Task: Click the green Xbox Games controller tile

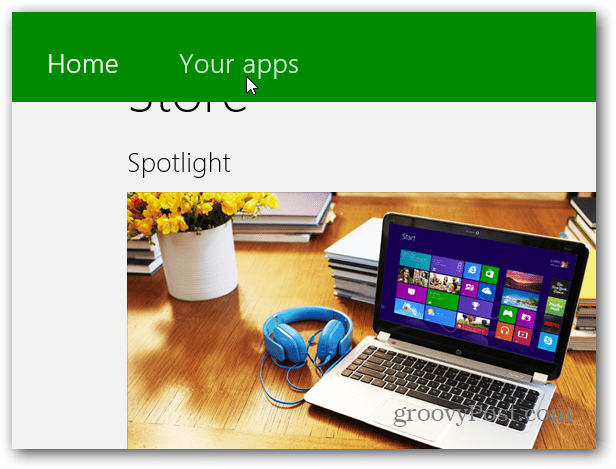Action: tap(508, 314)
